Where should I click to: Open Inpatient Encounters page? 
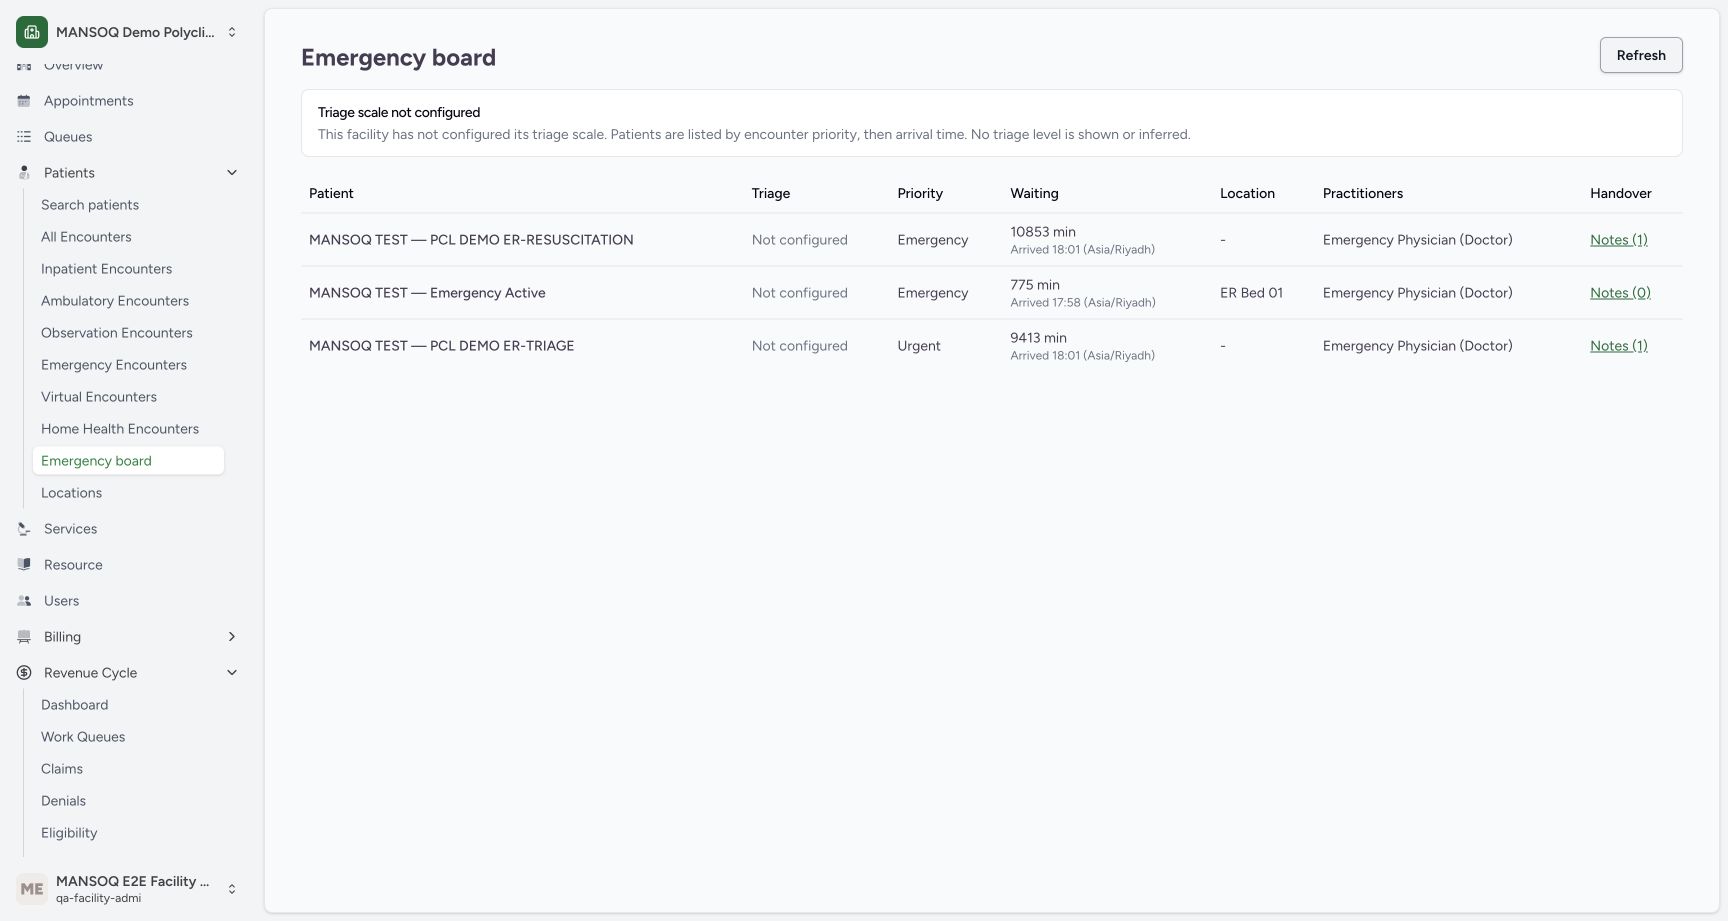[x=106, y=269]
